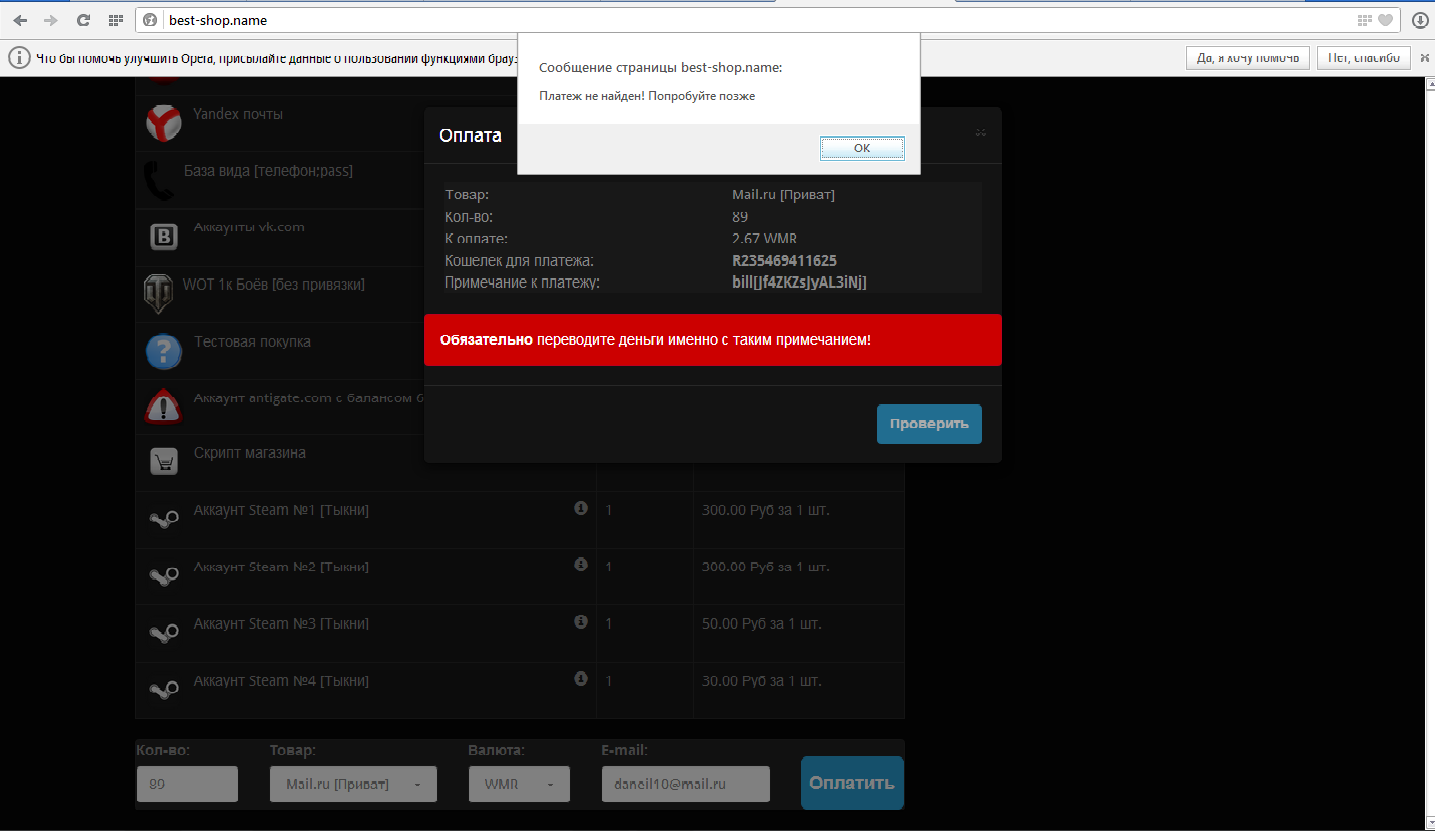Click info icon on Аккаунт Steam №4 row
The width and height of the screenshot is (1435, 831).
coord(581,678)
